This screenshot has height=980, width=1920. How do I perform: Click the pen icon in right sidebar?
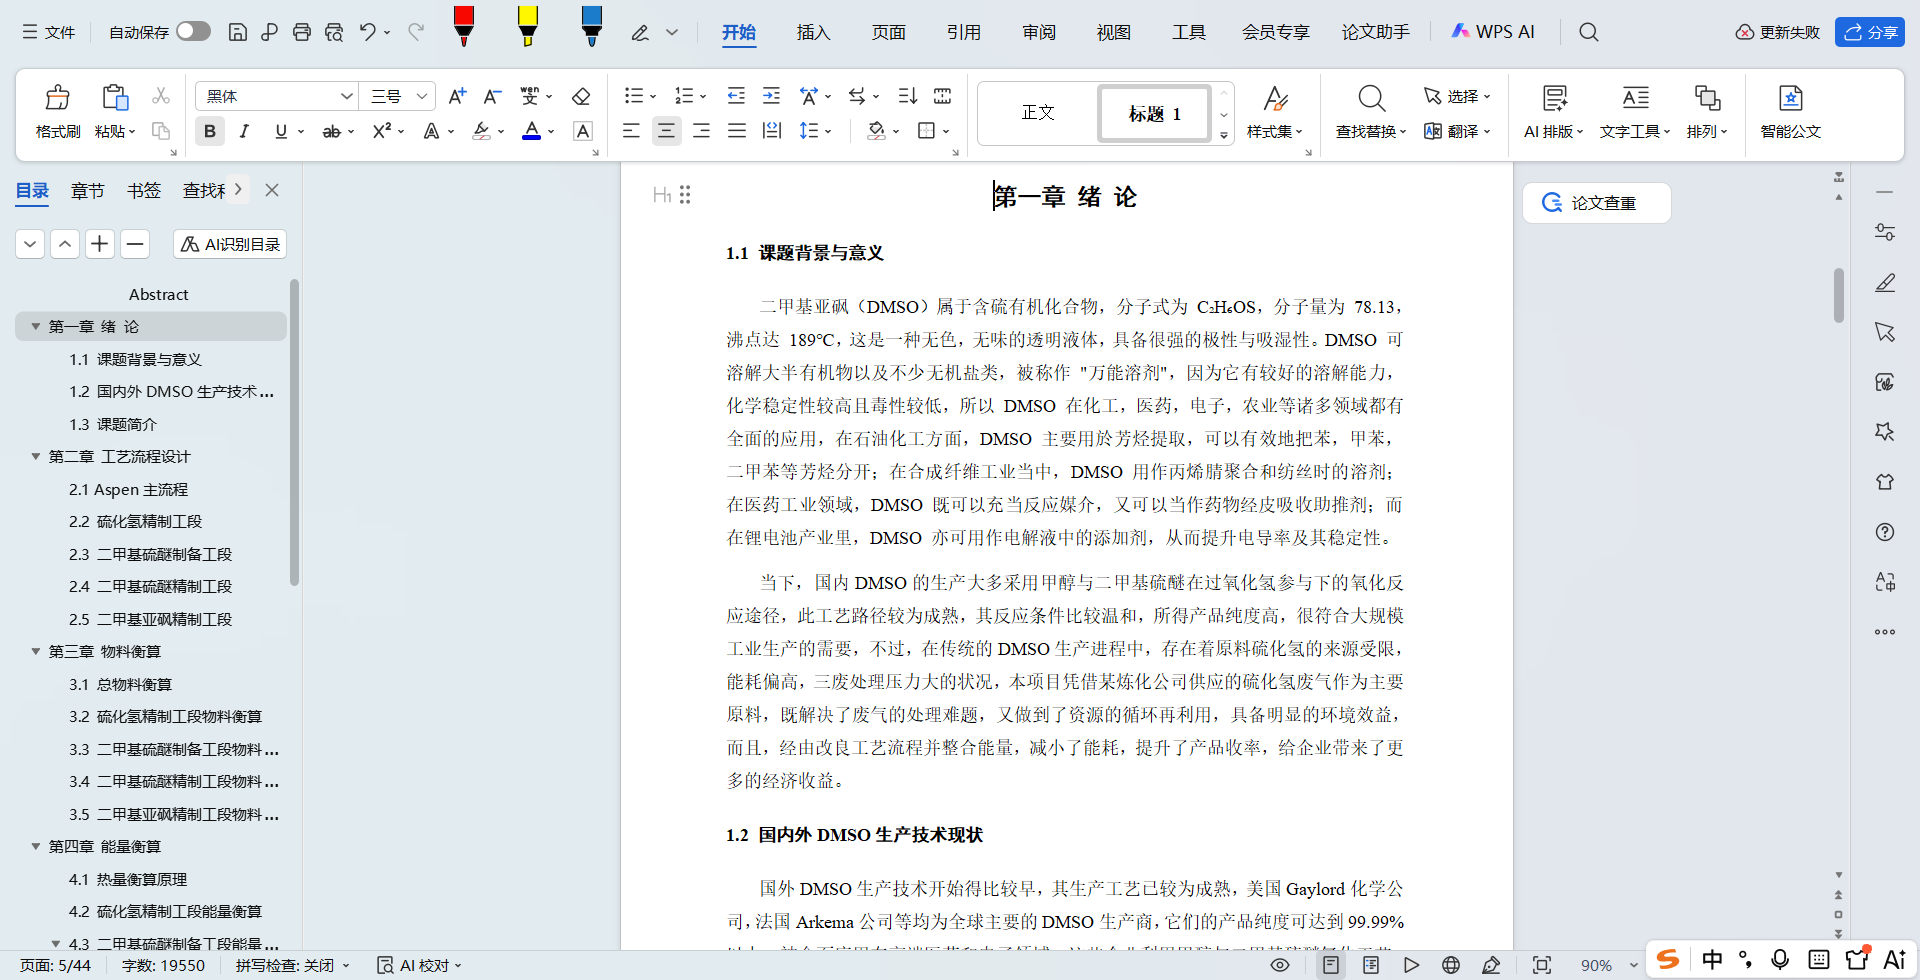coord(1885,282)
